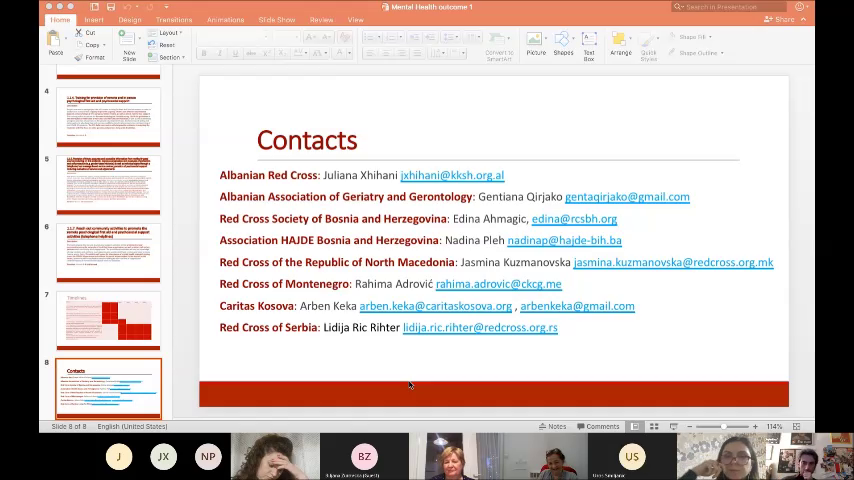Click the rahima.adrovic@ckcg.me link
This screenshot has width=854, height=480.
(498, 284)
